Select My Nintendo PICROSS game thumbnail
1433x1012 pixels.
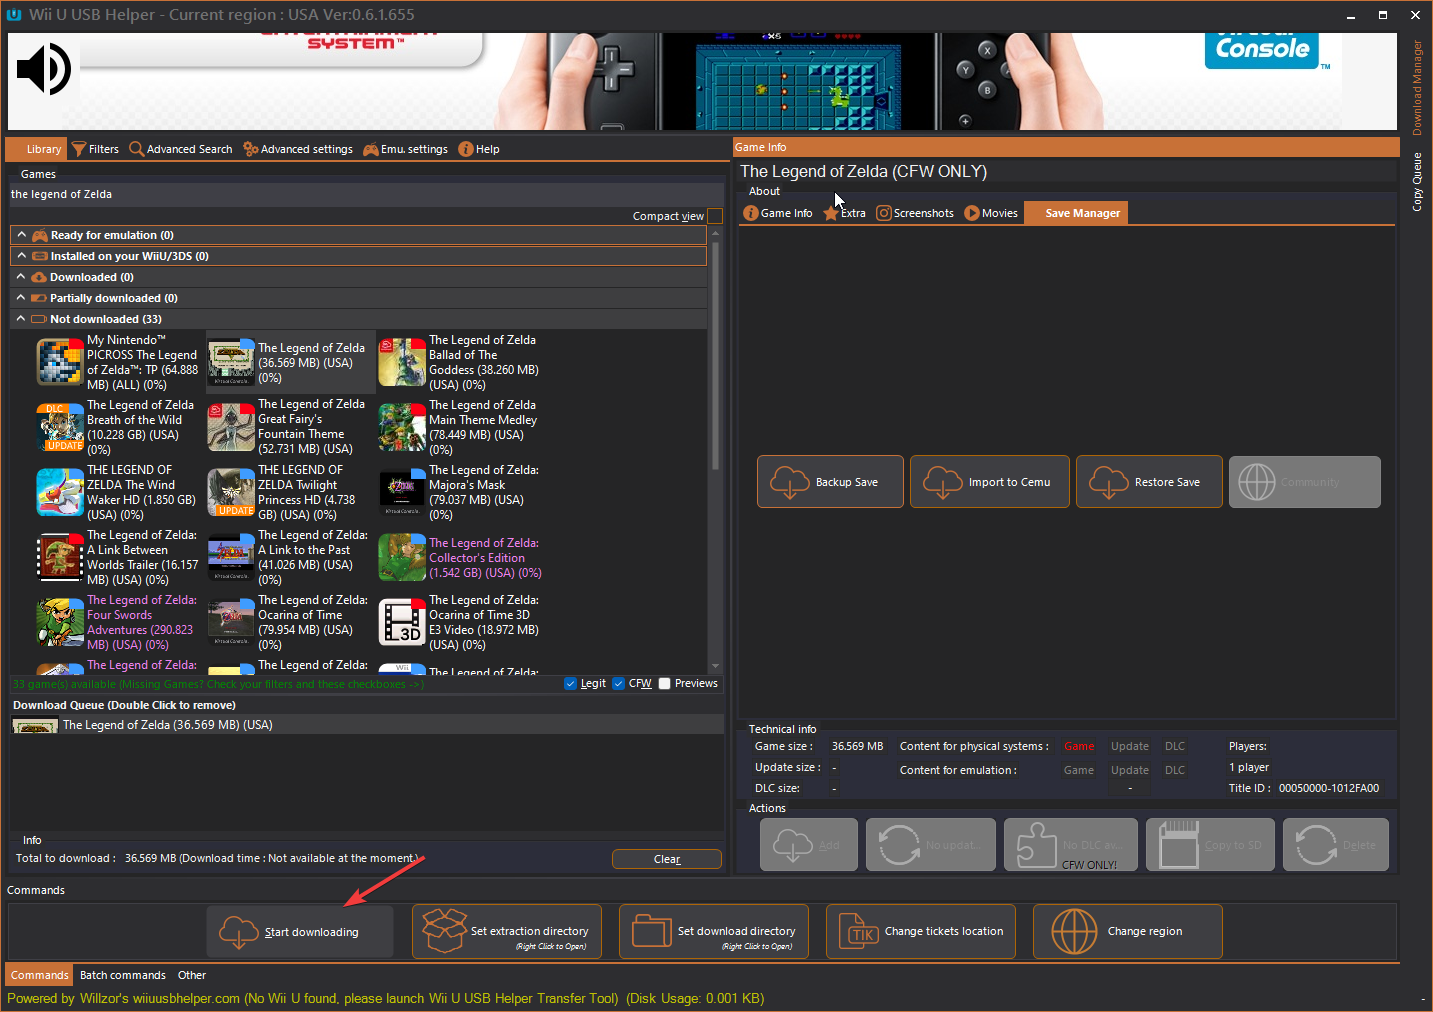[x=60, y=362]
